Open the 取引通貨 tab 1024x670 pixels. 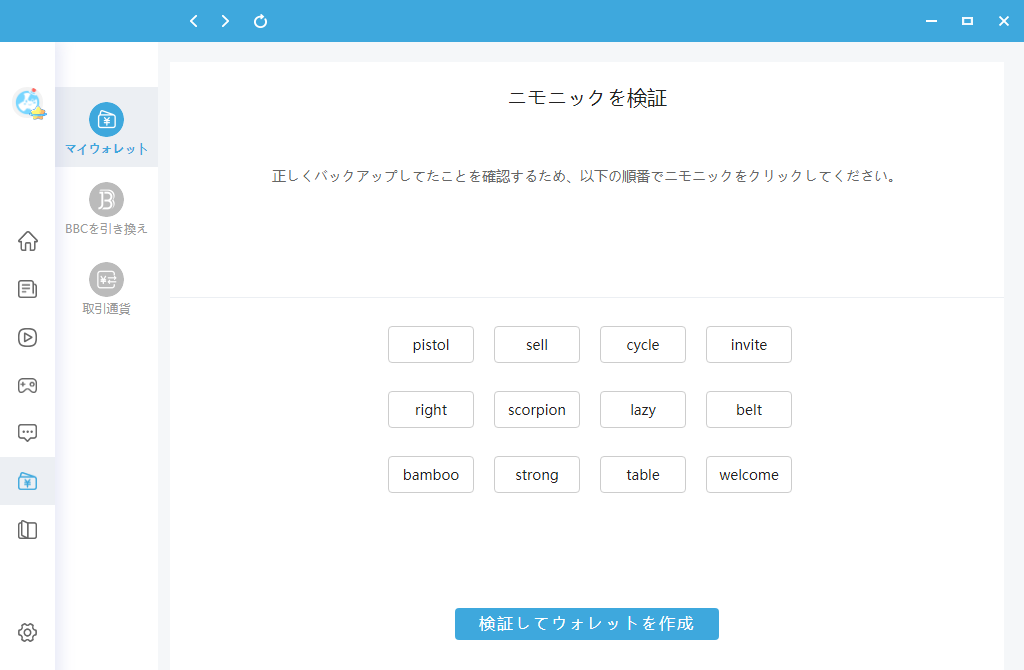[107, 288]
